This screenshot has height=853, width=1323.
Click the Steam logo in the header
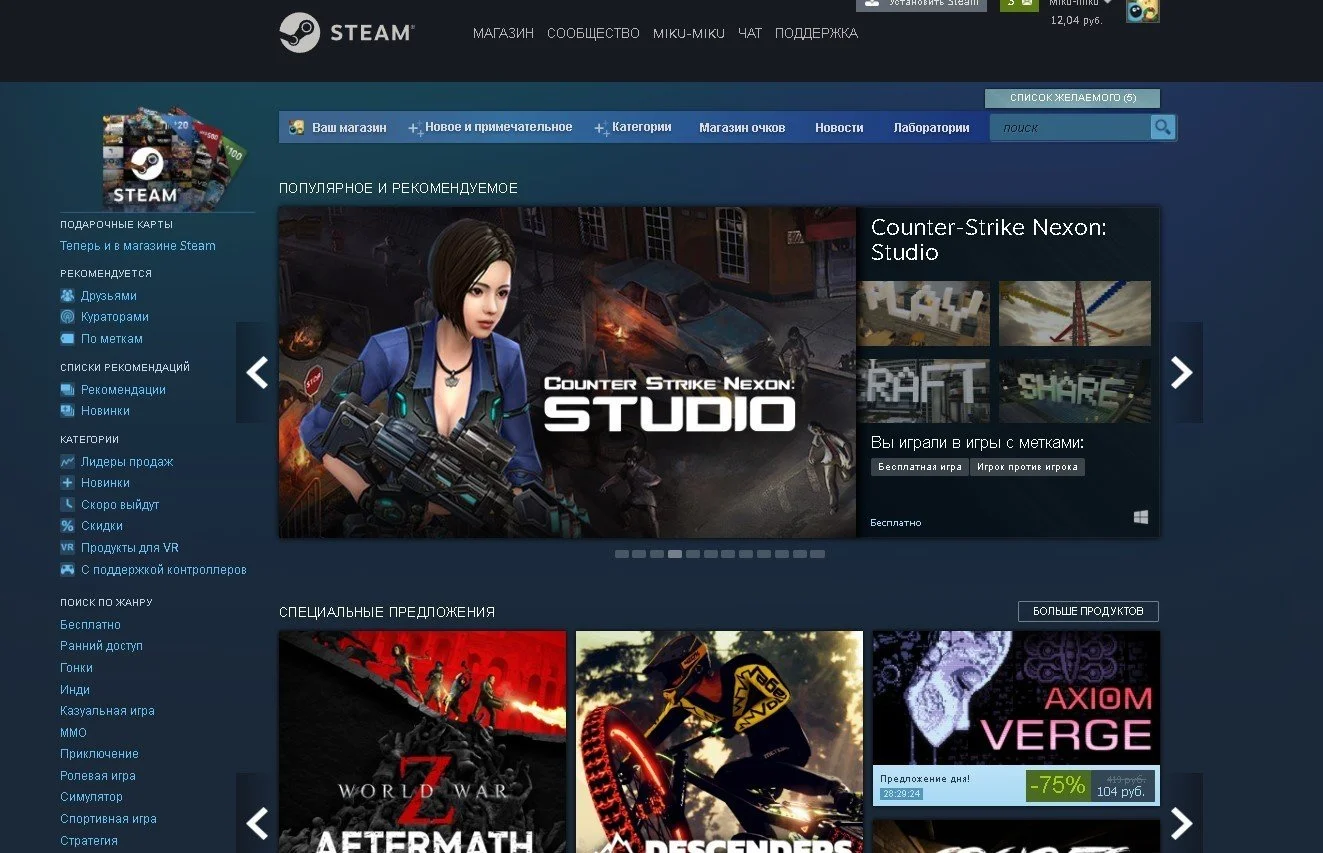coord(346,33)
